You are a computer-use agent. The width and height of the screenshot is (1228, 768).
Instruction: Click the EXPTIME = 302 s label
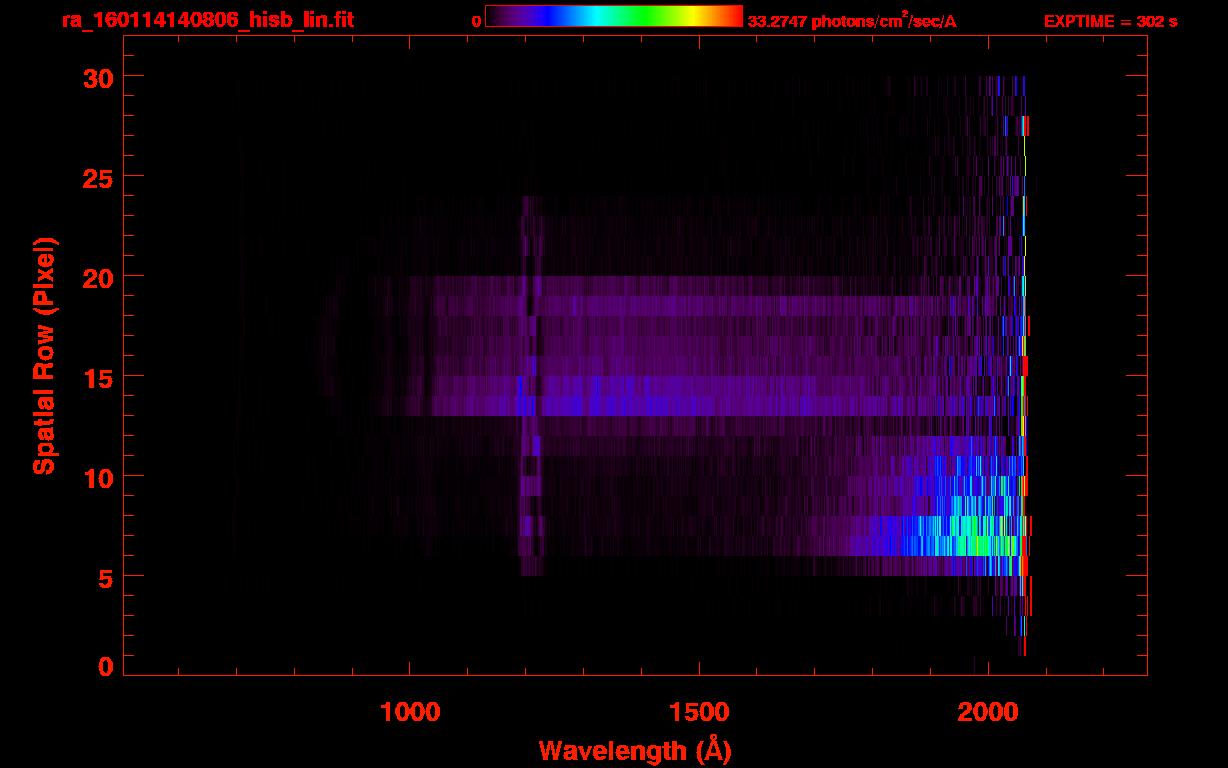click(1110, 21)
